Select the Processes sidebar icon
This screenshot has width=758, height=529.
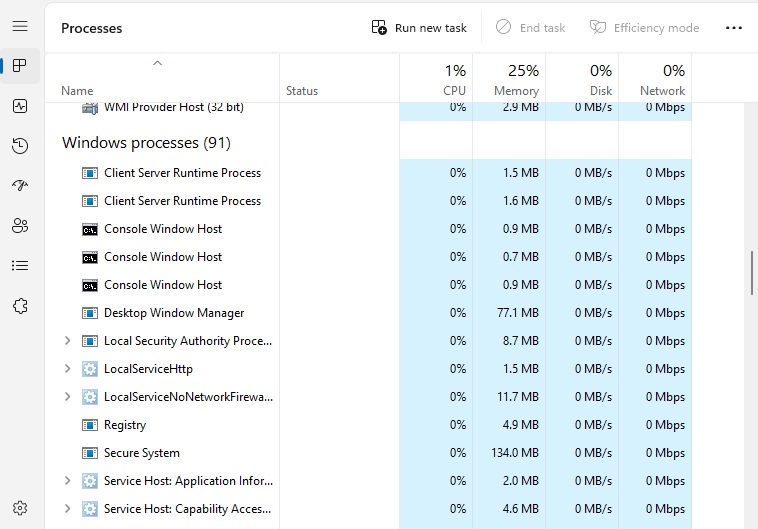pos(20,65)
